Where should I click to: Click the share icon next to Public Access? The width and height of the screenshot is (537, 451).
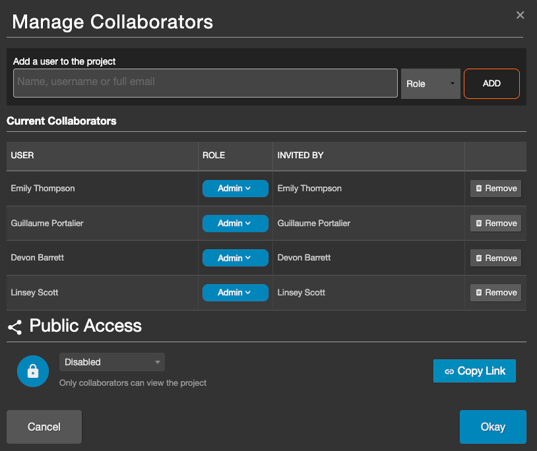click(15, 327)
